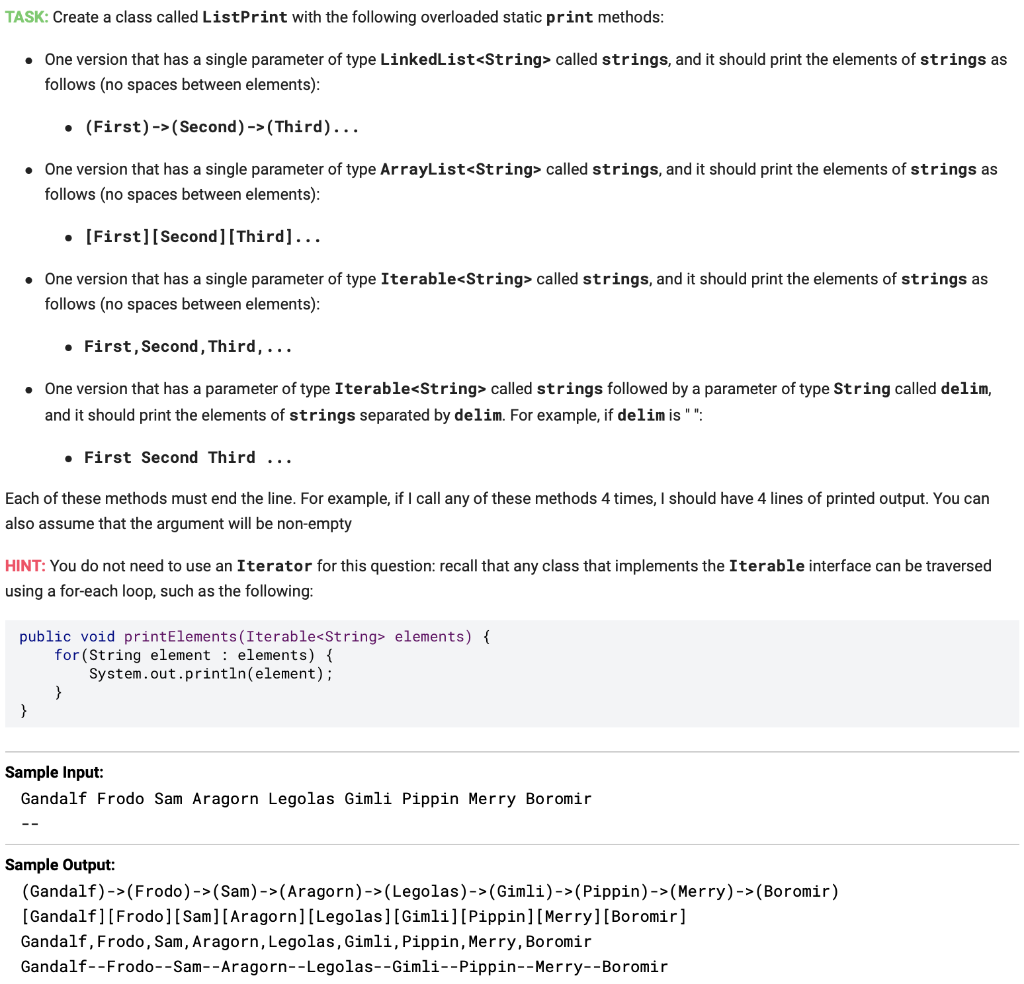
Task: Click the First Second Third ... example
Action: [x=188, y=458]
